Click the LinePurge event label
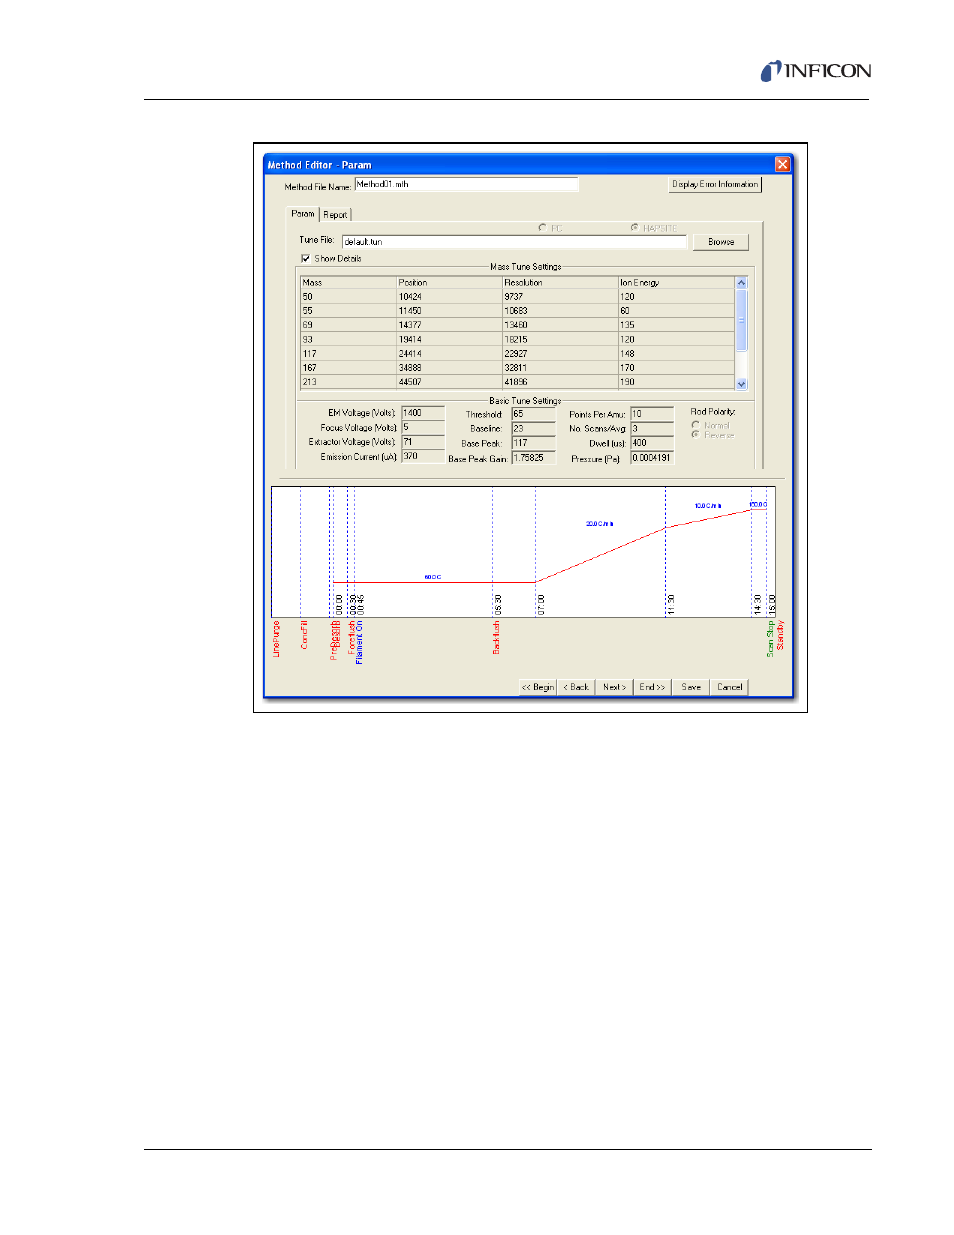 [277, 639]
